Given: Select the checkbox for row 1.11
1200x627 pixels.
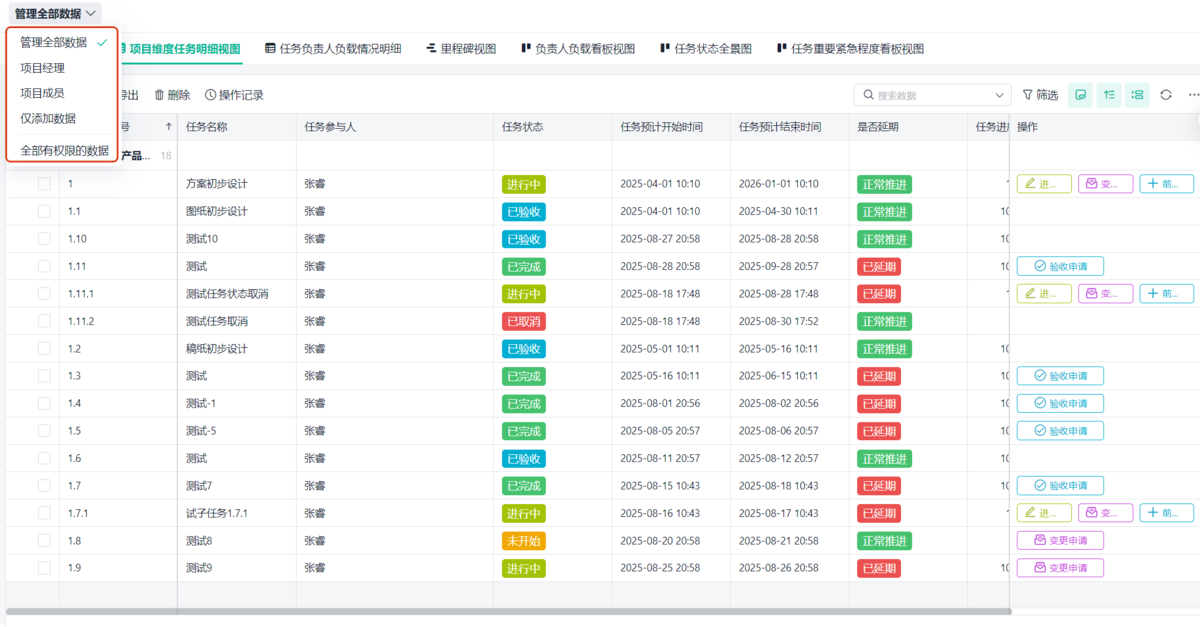Looking at the screenshot, I should click(x=44, y=266).
